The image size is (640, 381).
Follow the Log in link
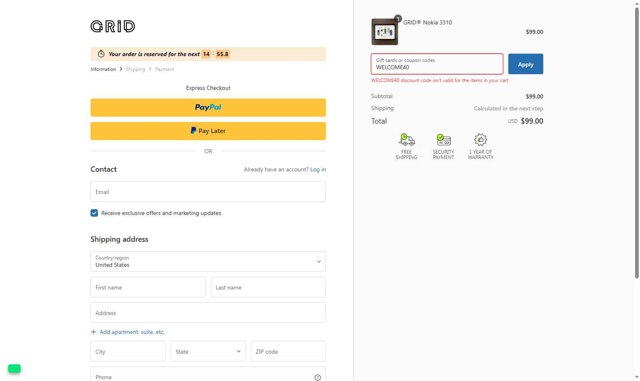[x=318, y=169]
